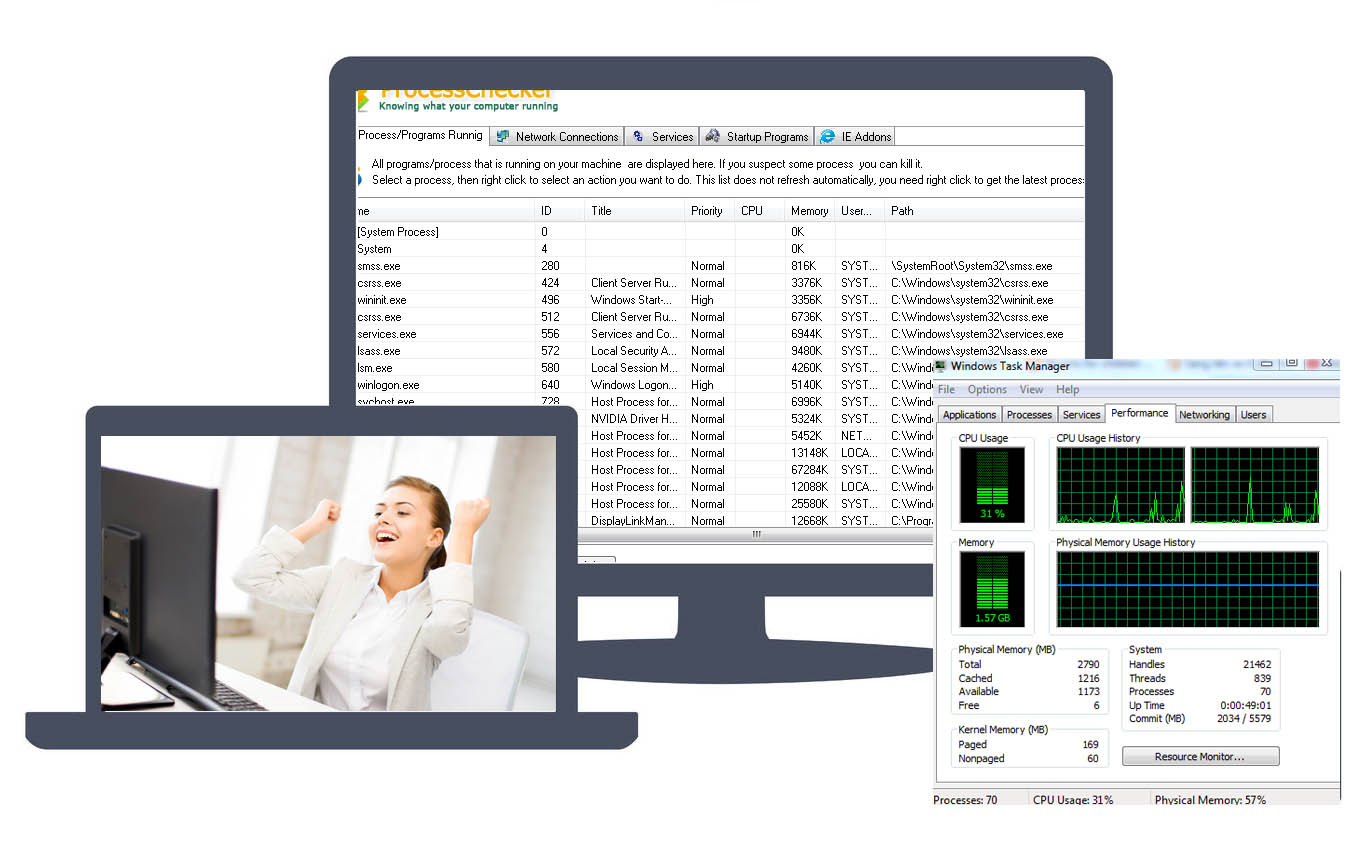Click the Physical Memory Total value 2790
Viewport: 1360px width, 862px height.
1088,665
